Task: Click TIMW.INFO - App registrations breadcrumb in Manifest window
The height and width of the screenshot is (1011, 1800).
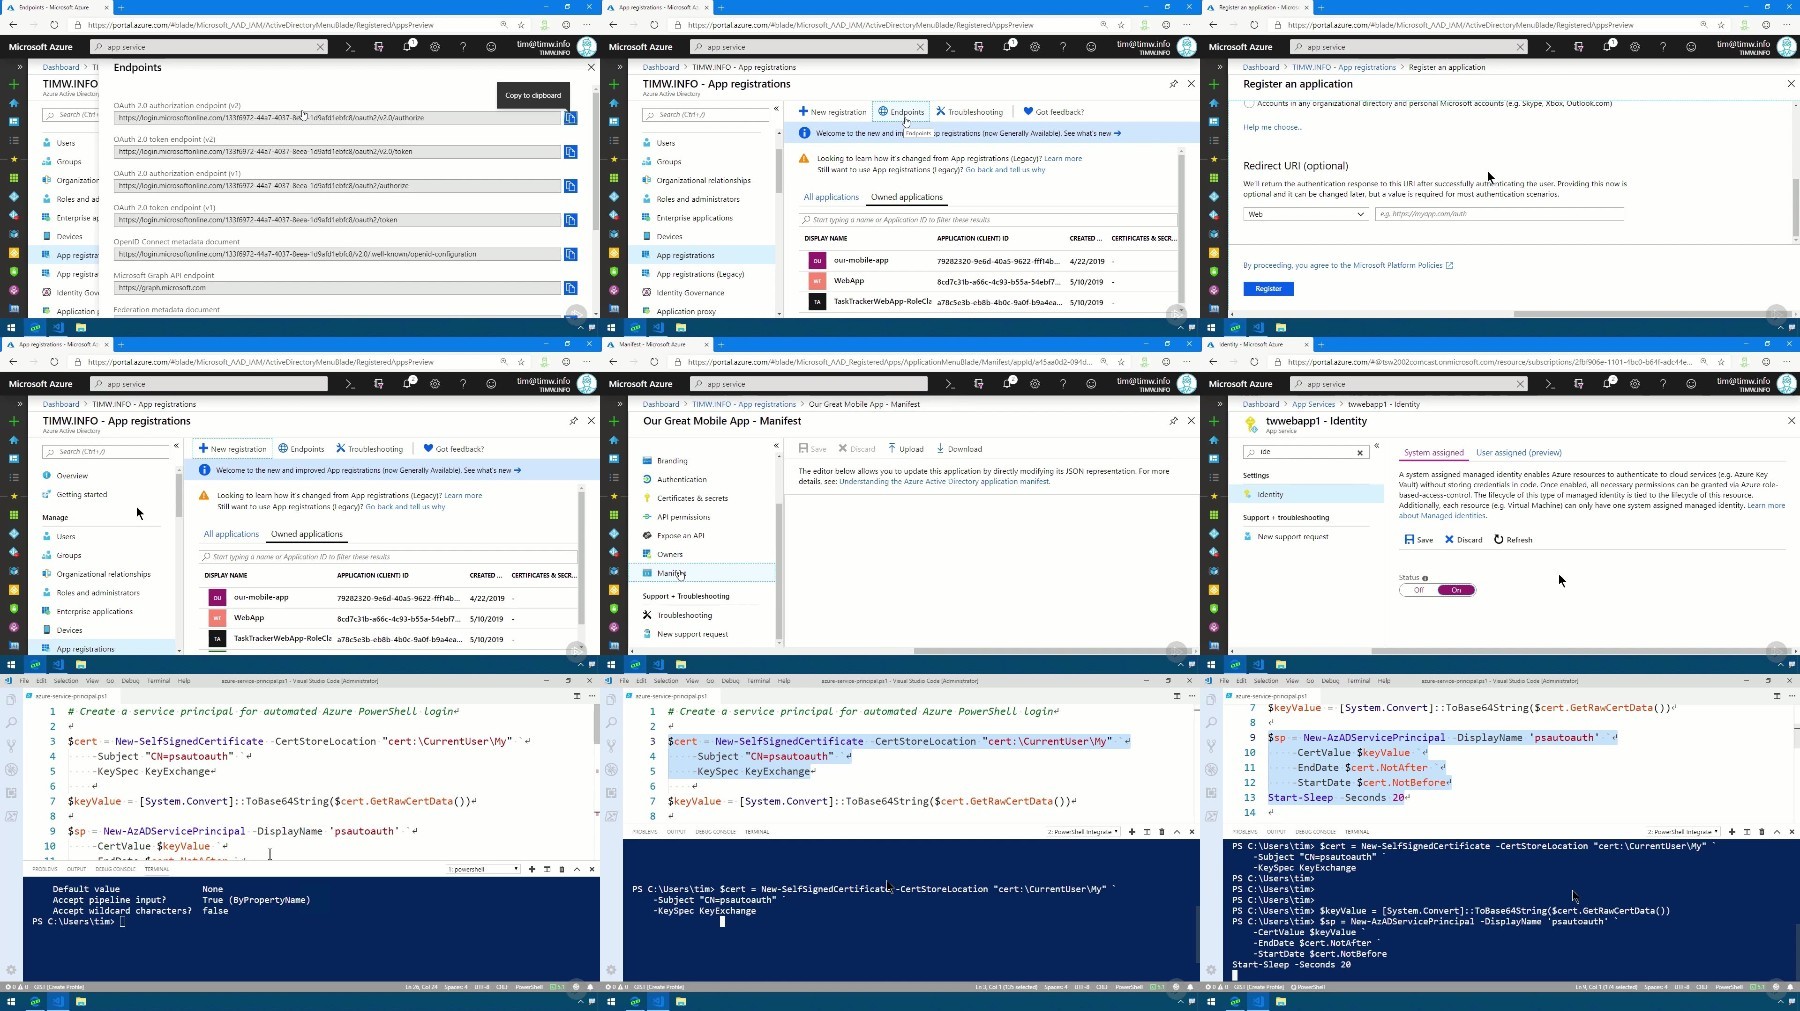Action: [744, 405]
